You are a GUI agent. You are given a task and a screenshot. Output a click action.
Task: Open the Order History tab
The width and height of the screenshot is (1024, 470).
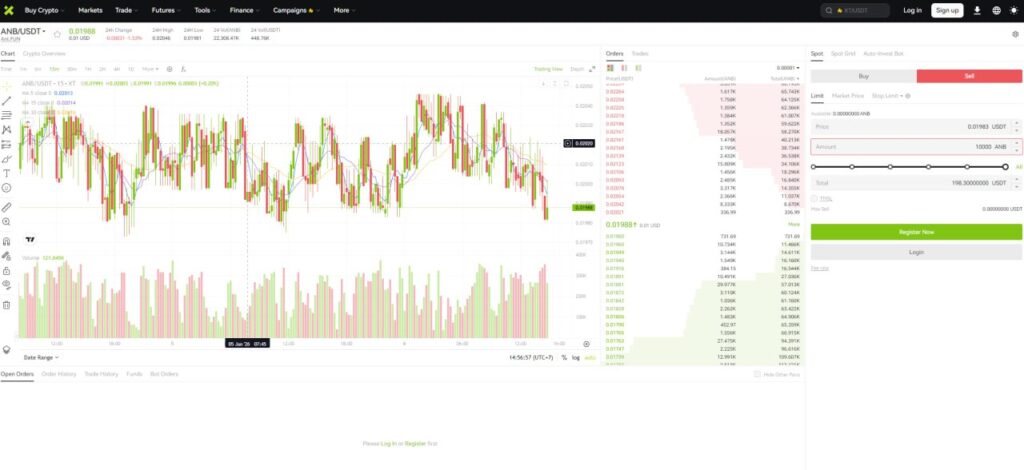tap(59, 374)
